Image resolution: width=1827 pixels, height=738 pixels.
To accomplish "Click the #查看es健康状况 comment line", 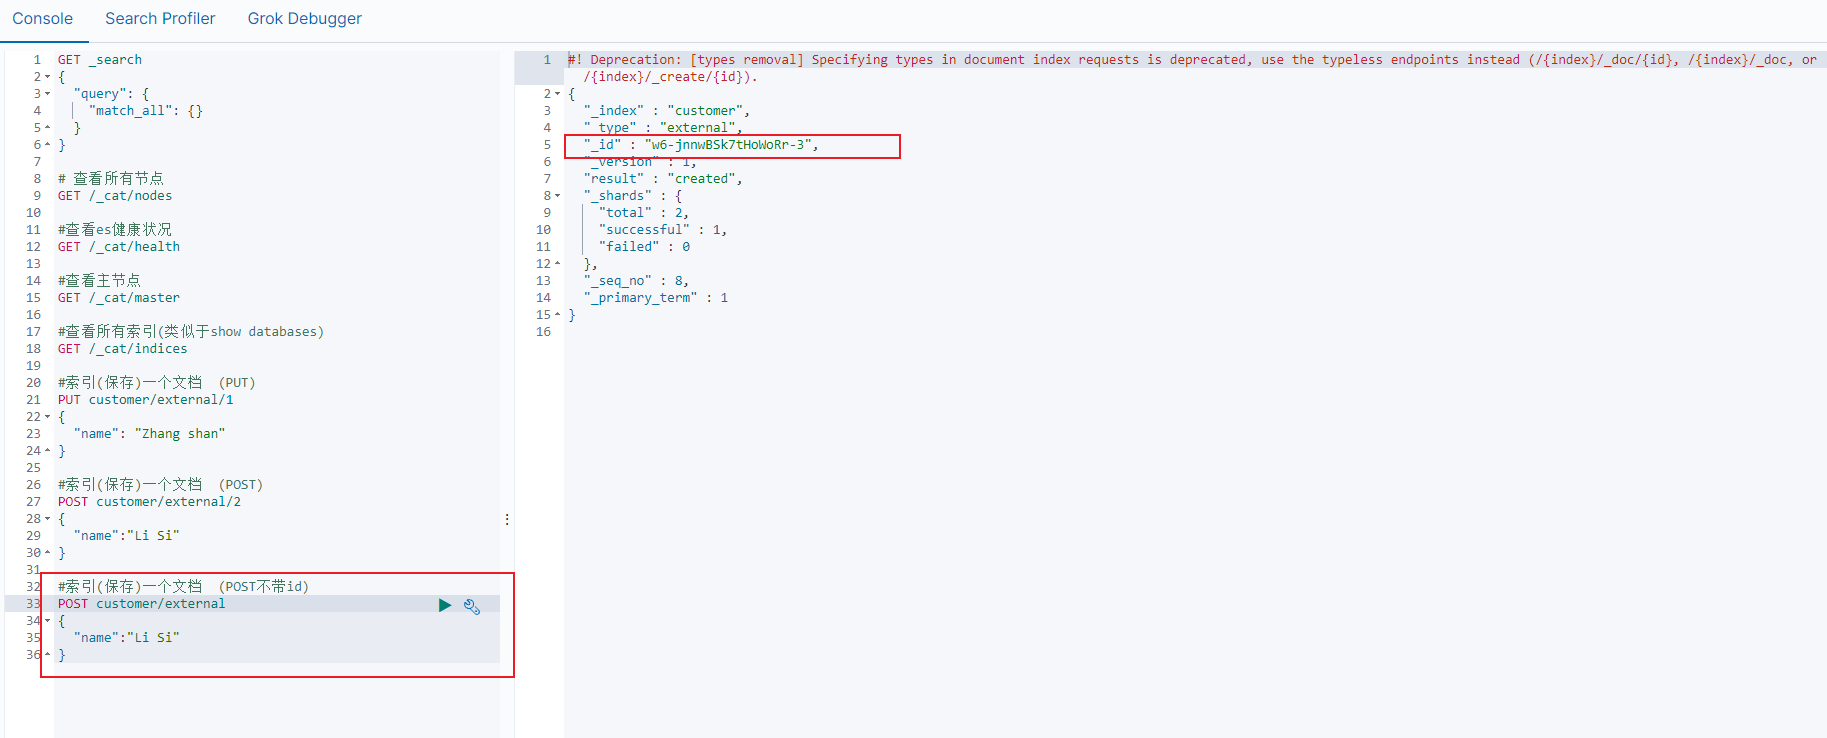I will tap(115, 230).
